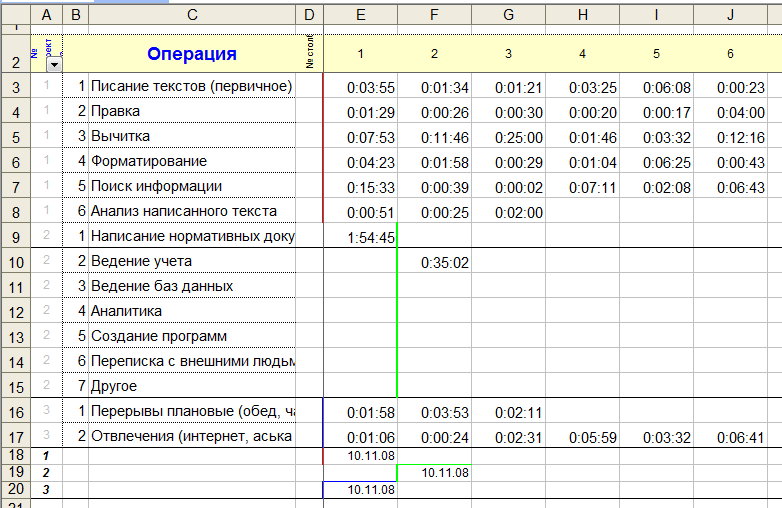Open the filter dropdown in cell A2
782x508 pixels.
click(54, 63)
